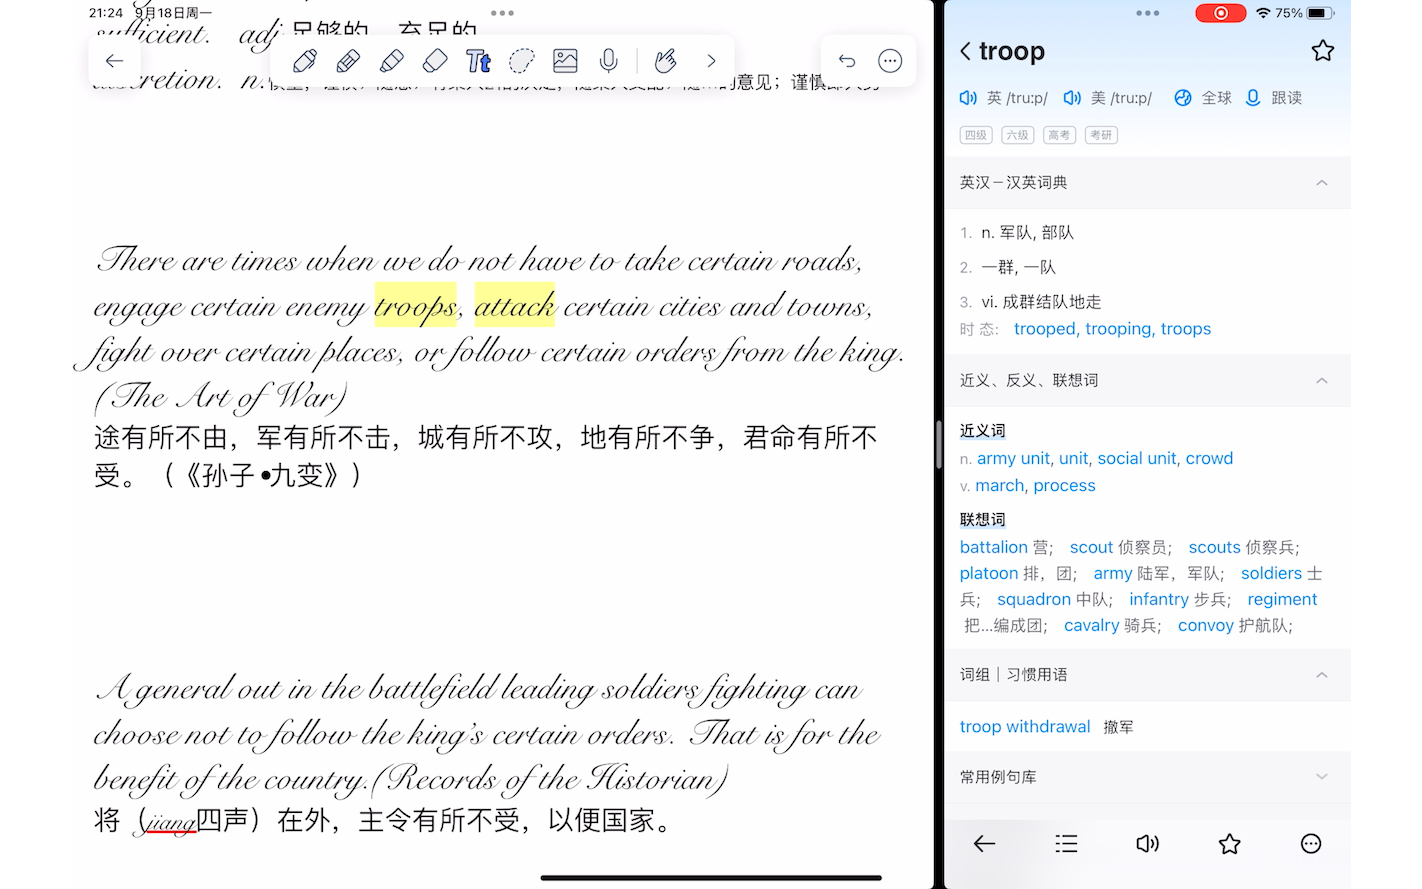This screenshot has height=889, width=1422.
Task: Tap the red screen recording indicator
Action: pos(1221,13)
